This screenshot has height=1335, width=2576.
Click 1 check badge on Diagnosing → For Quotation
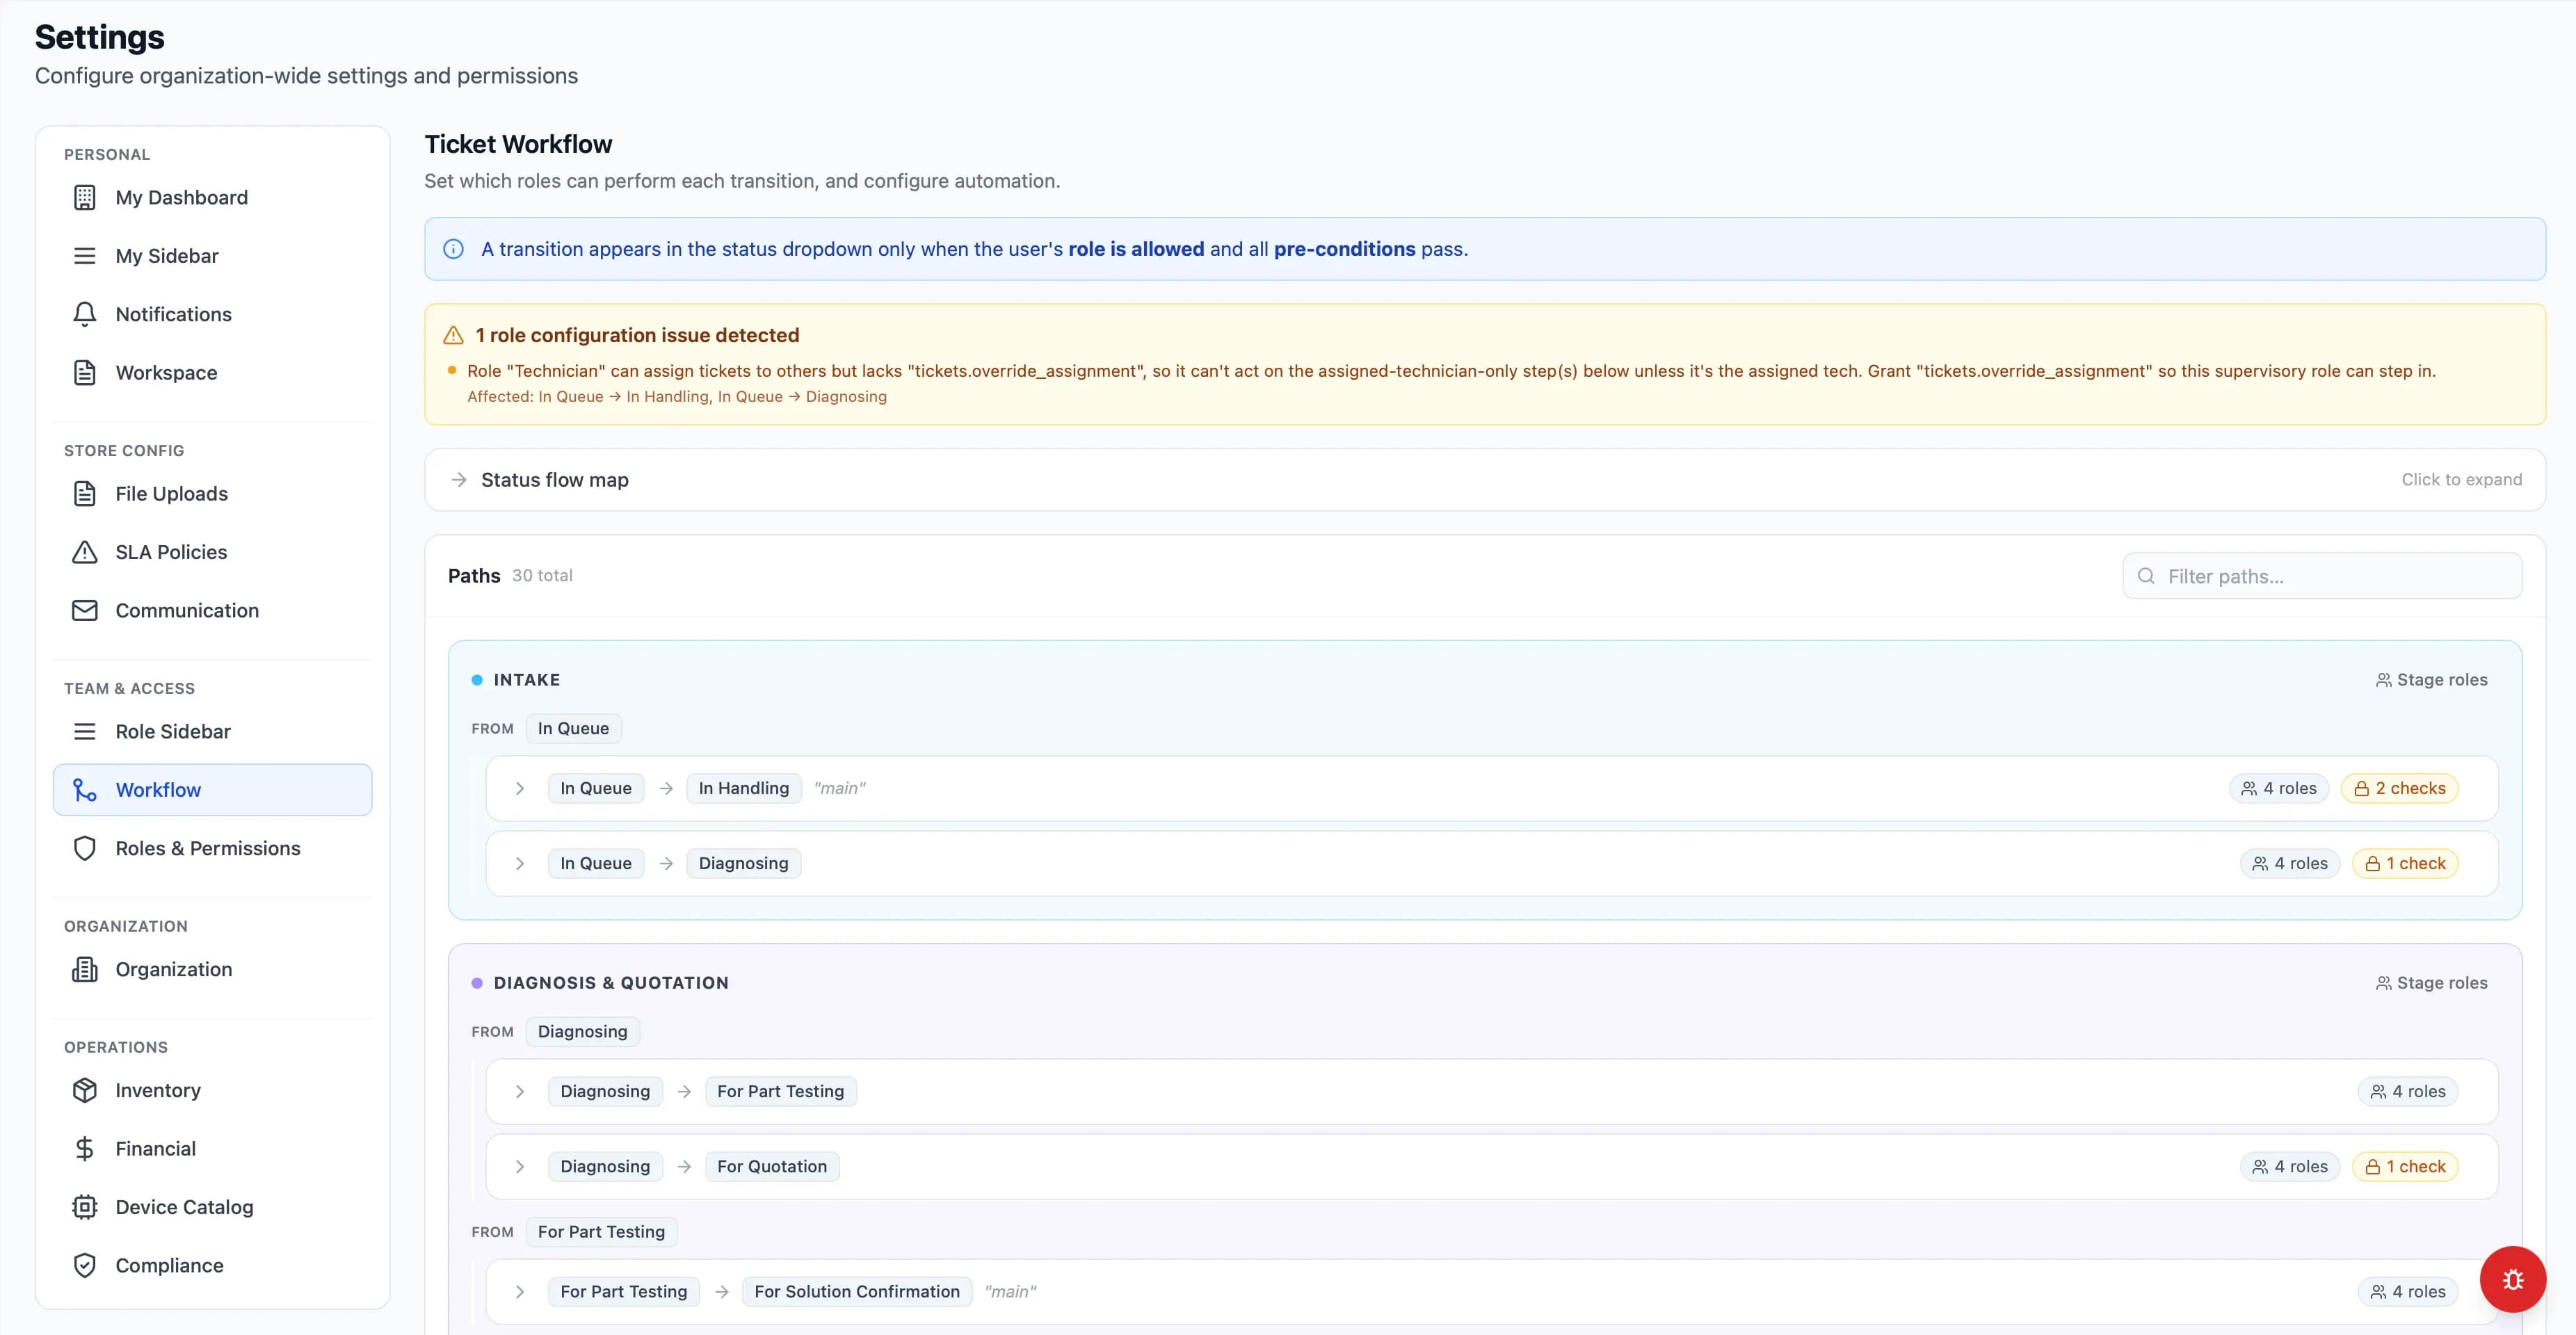(2405, 1167)
